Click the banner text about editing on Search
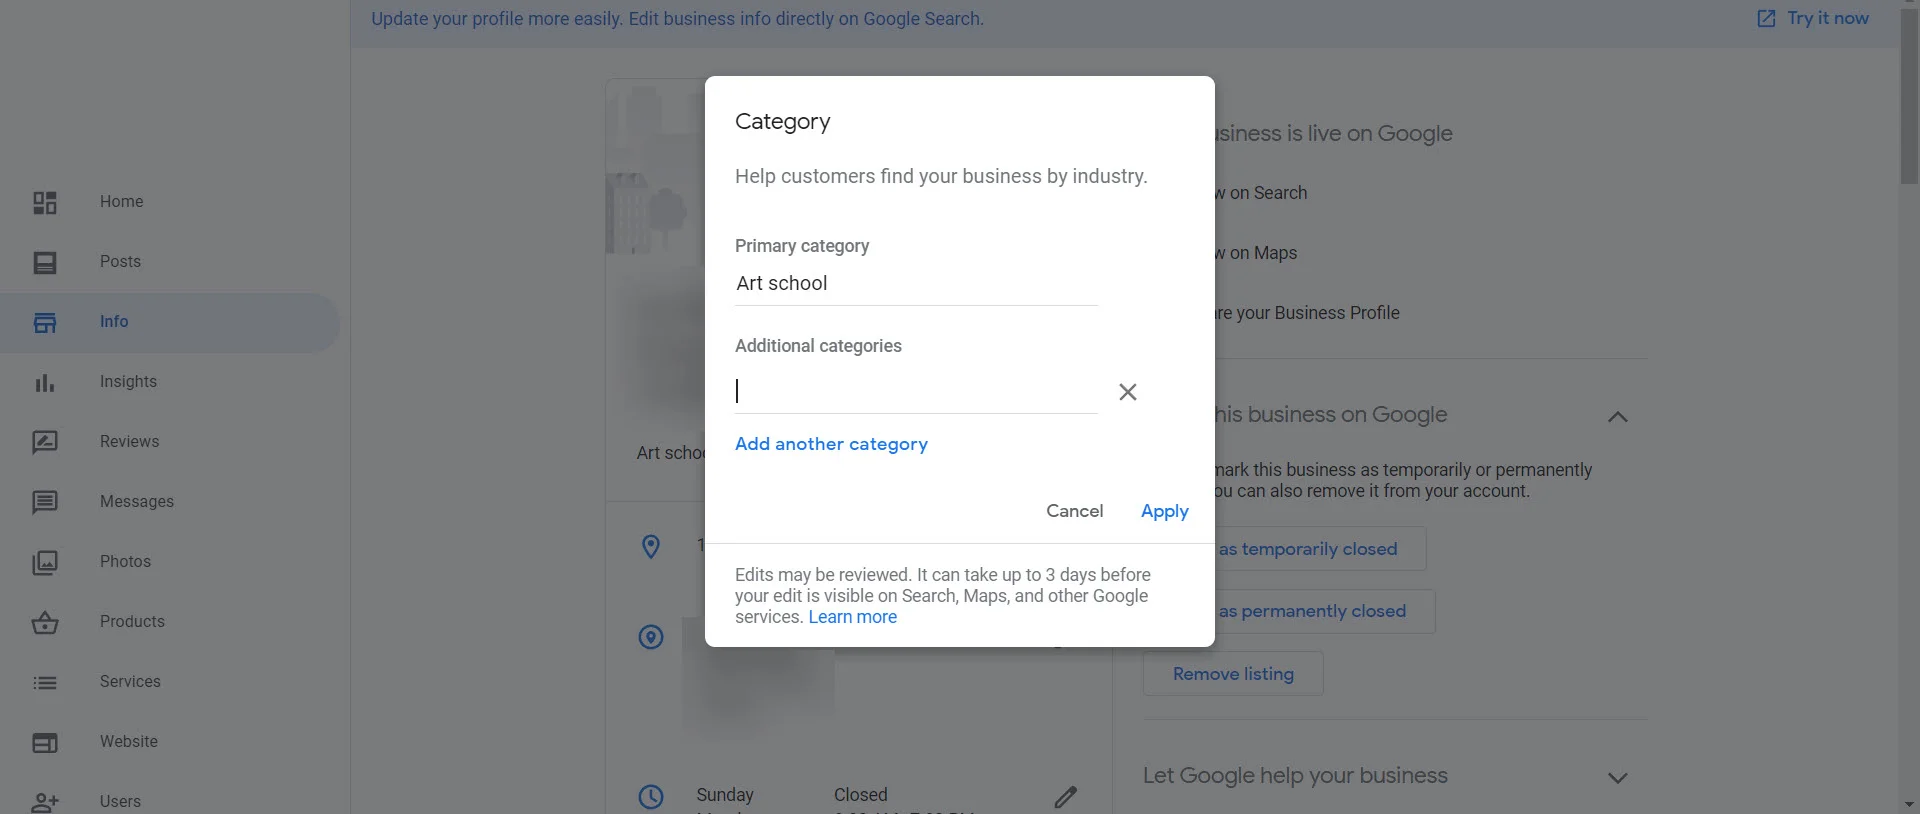The width and height of the screenshot is (1920, 814). (677, 18)
